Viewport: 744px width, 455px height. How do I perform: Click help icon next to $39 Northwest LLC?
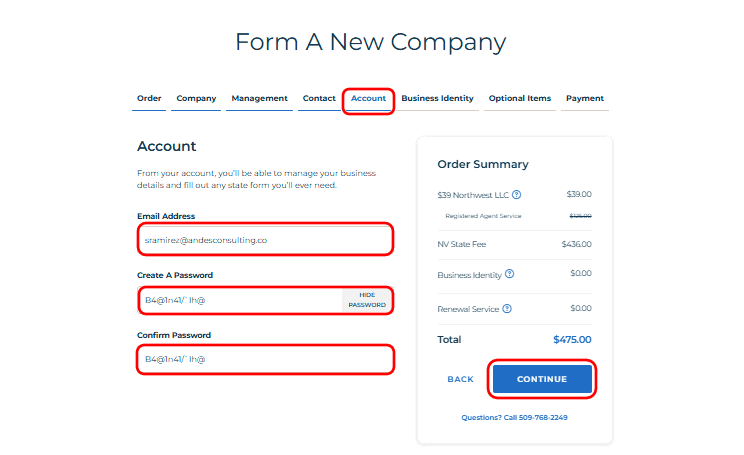(x=517, y=195)
